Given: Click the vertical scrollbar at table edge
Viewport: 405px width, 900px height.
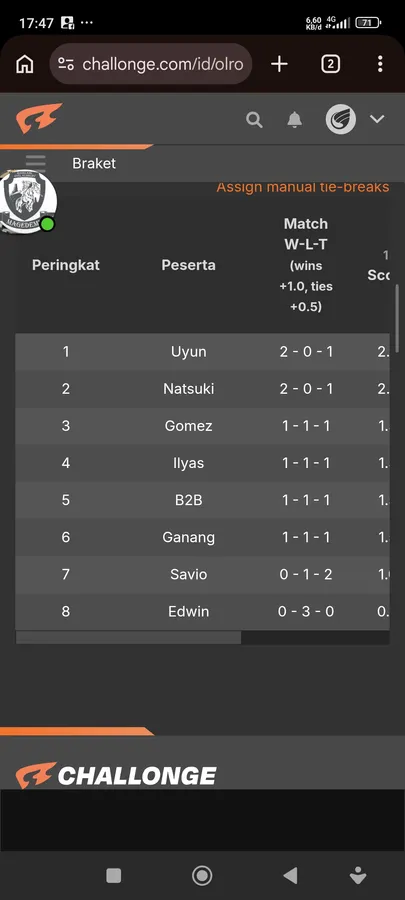Looking at the screenshot, I should click(x=397, y=315).
